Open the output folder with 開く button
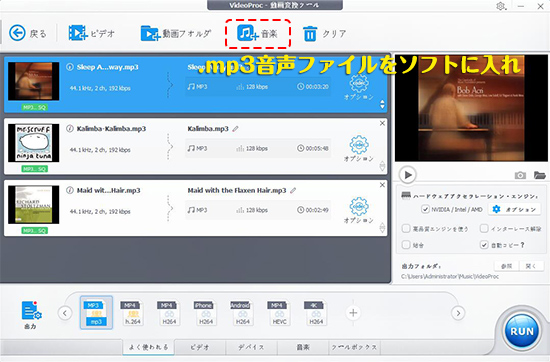The height and width of the screenshot is (362, 550). [x=531, y=266]
